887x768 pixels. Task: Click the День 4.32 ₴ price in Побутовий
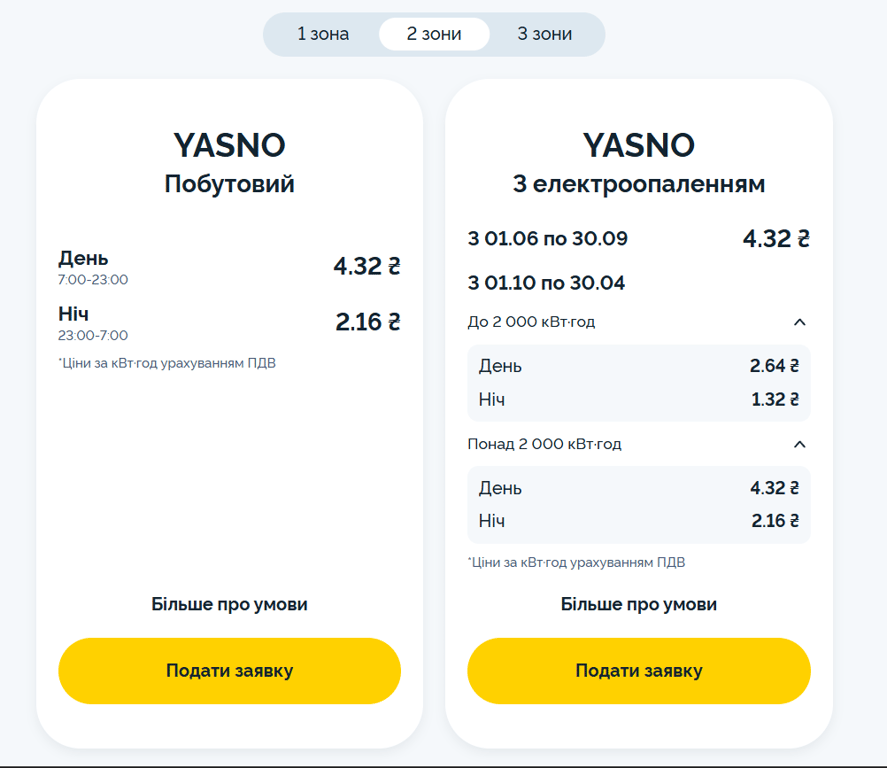(366, 267)
